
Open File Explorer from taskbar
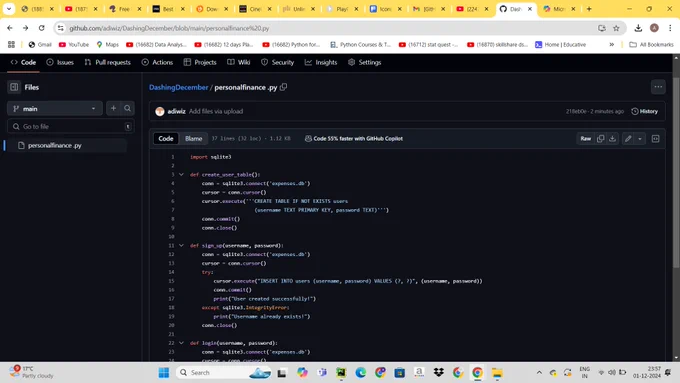pos(497,373)
